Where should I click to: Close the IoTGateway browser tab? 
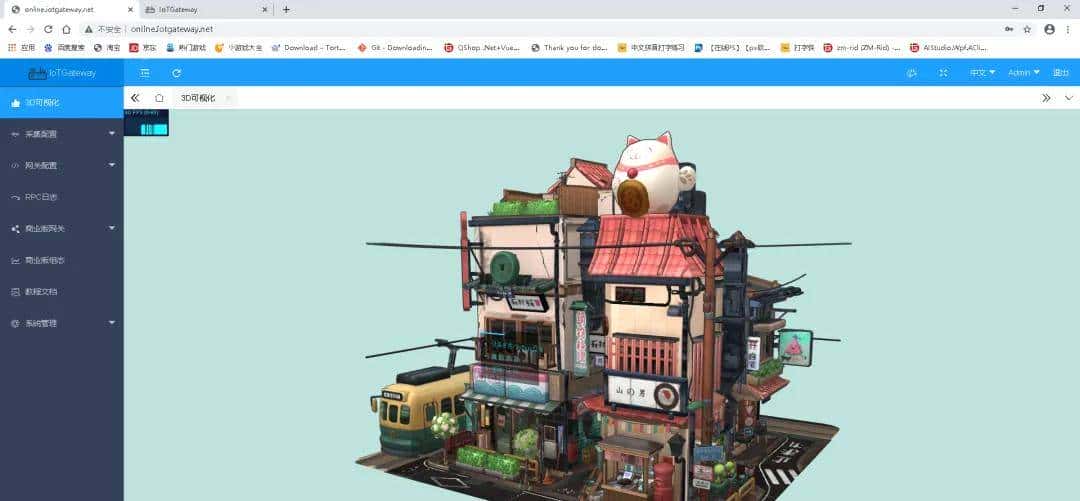click(265, 9)
